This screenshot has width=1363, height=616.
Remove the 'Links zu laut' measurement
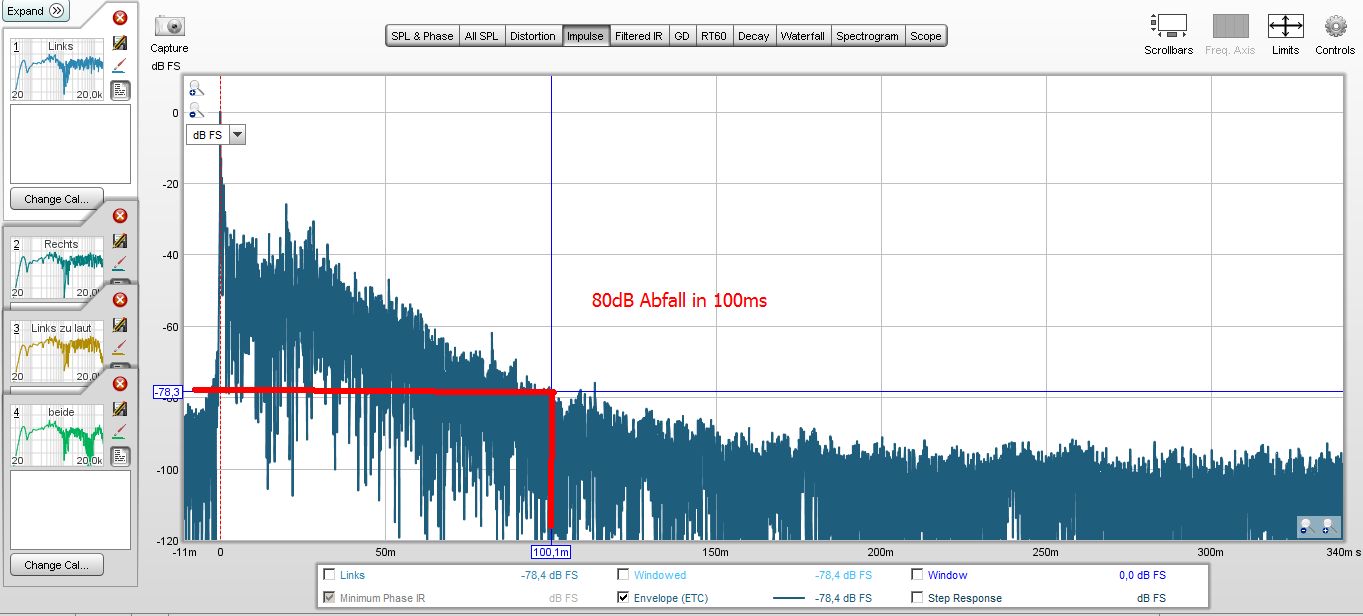120,300
